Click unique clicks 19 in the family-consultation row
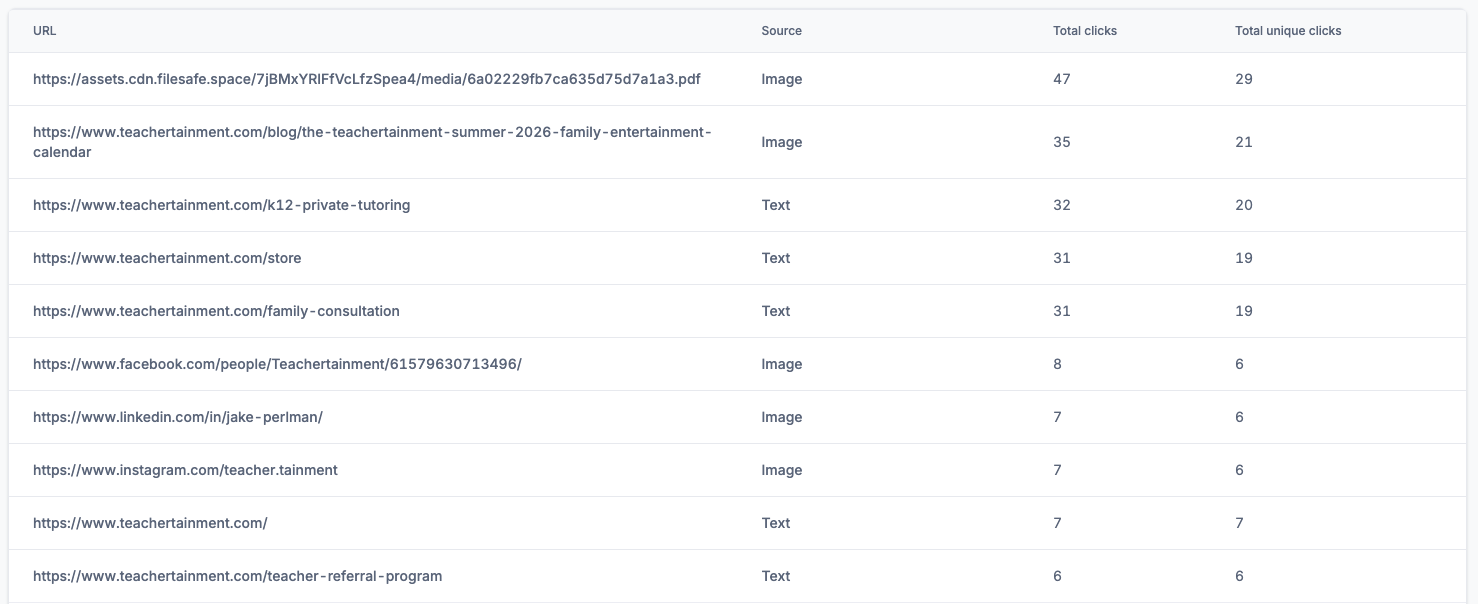The width and height of the screenshot is (1478, 604). click(1244, 311)
